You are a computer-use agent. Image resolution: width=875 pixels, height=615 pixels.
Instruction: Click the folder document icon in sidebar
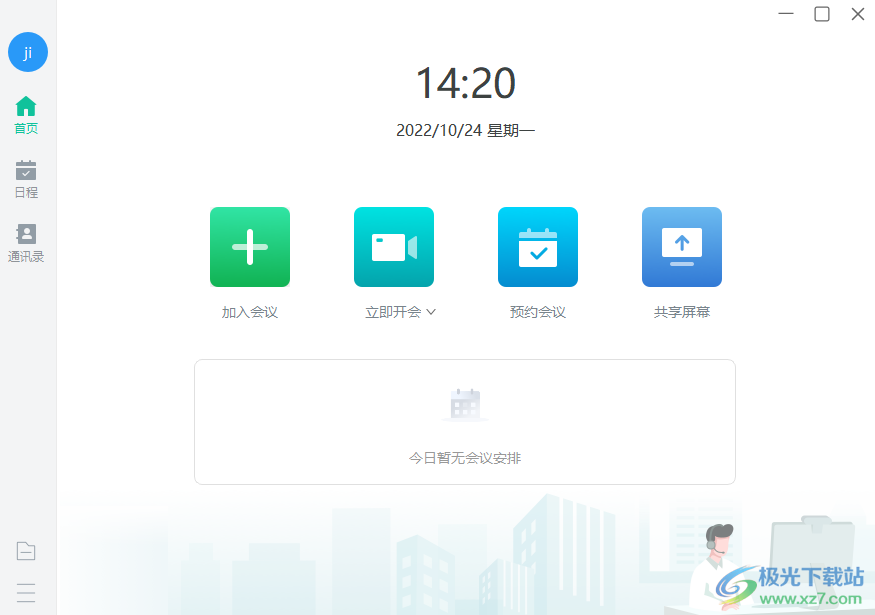(25, 551)
